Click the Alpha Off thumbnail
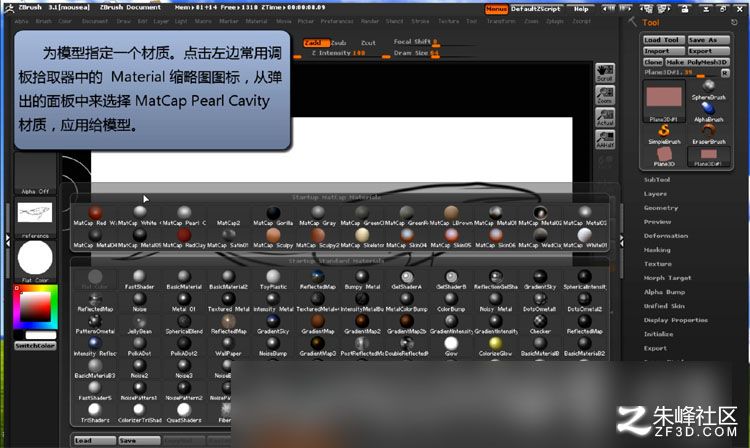This screenshot has height=448, width=750. [35, 174]
